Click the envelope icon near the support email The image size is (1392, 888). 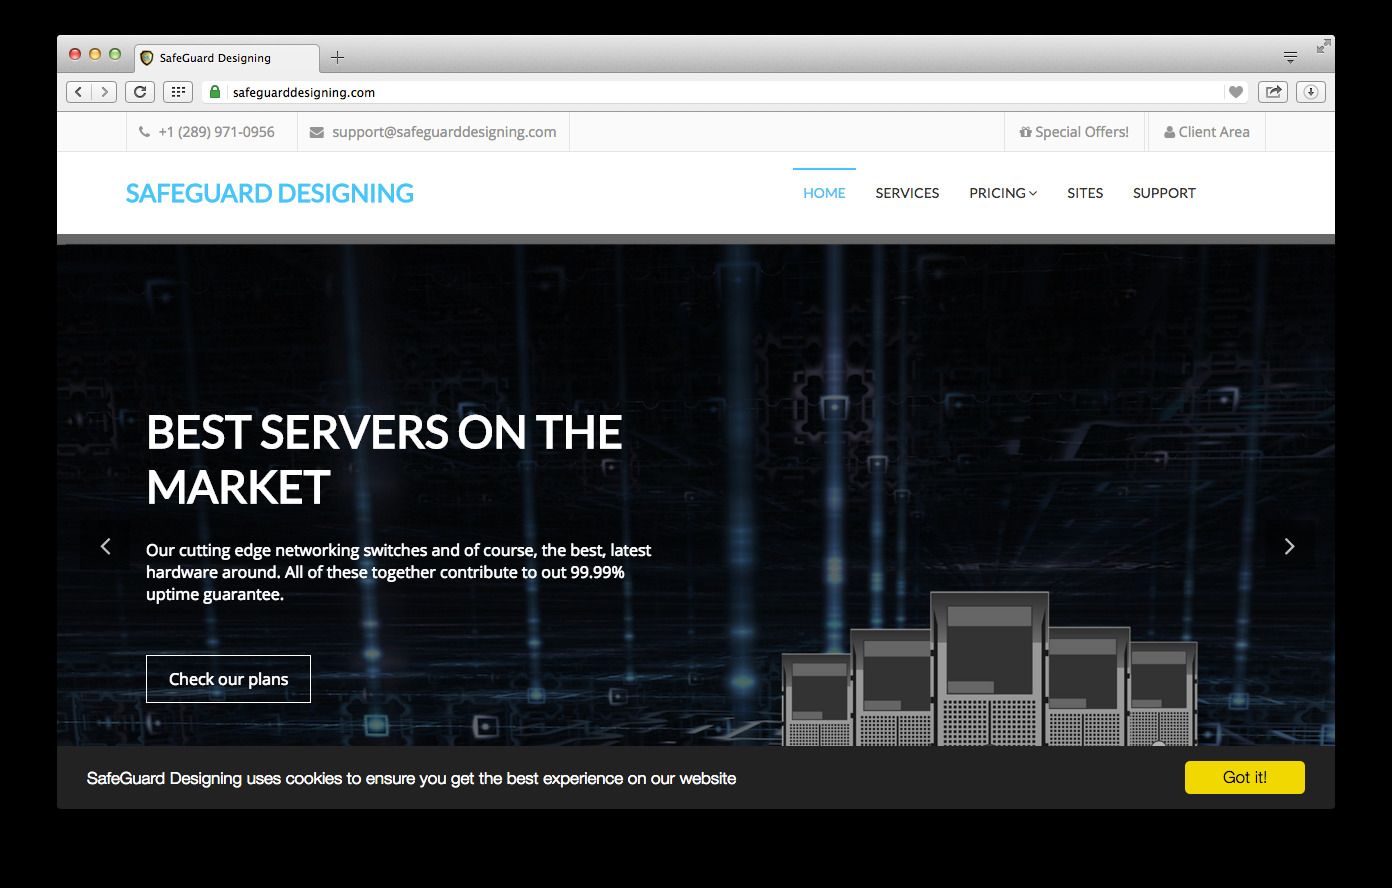pyautogui.click(x=315, y=131)
